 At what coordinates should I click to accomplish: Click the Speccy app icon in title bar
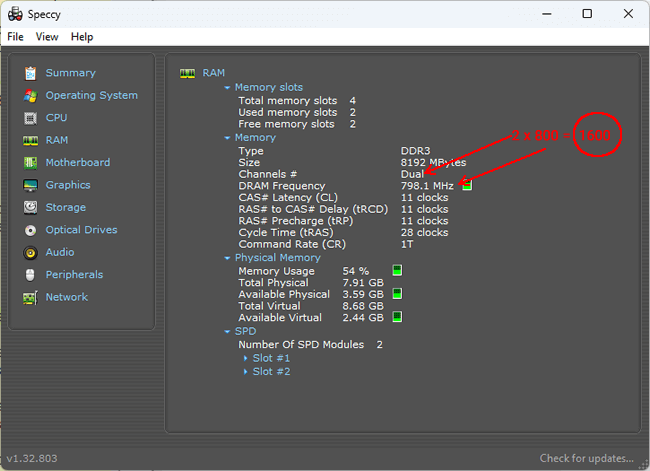(x=15, y=14)
